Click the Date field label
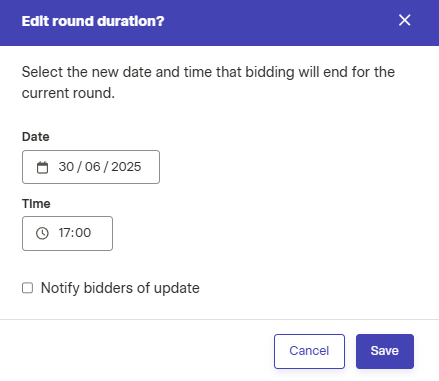This screenshot has width=439, height=381. tap(36, 137)
